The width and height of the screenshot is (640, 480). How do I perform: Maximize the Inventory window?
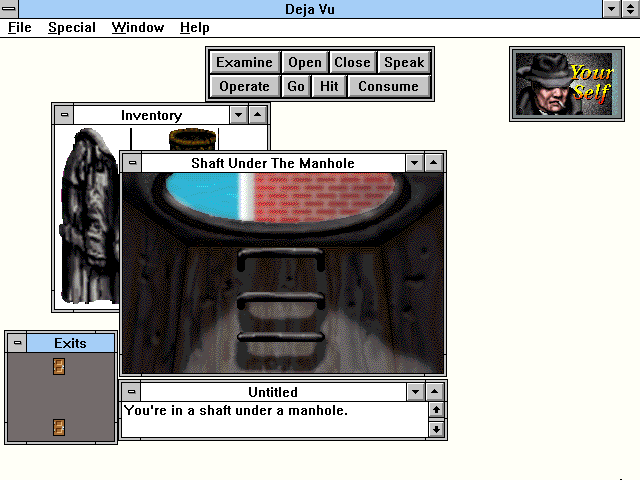pos(258,115)
